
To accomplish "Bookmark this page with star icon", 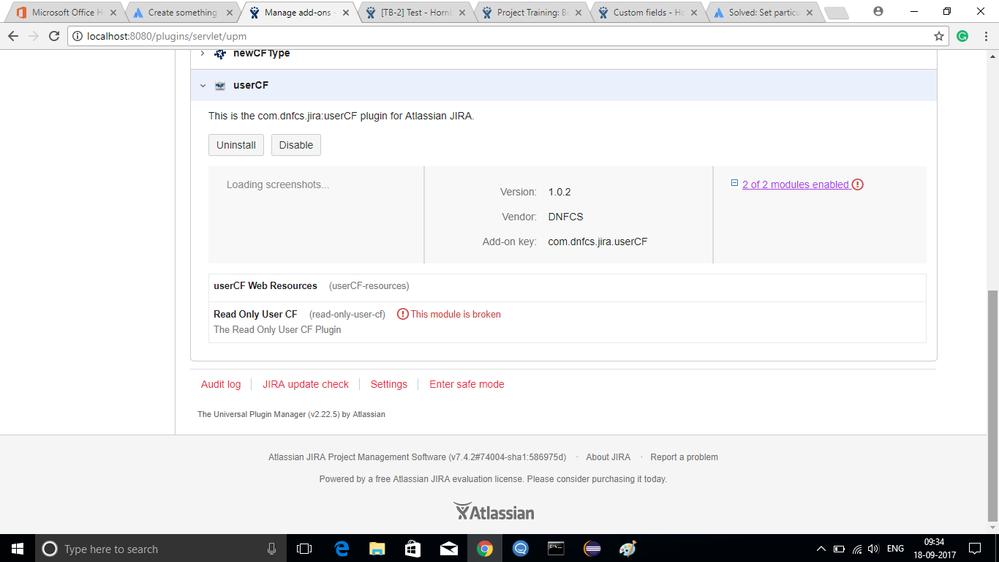I will click(938, 36).
